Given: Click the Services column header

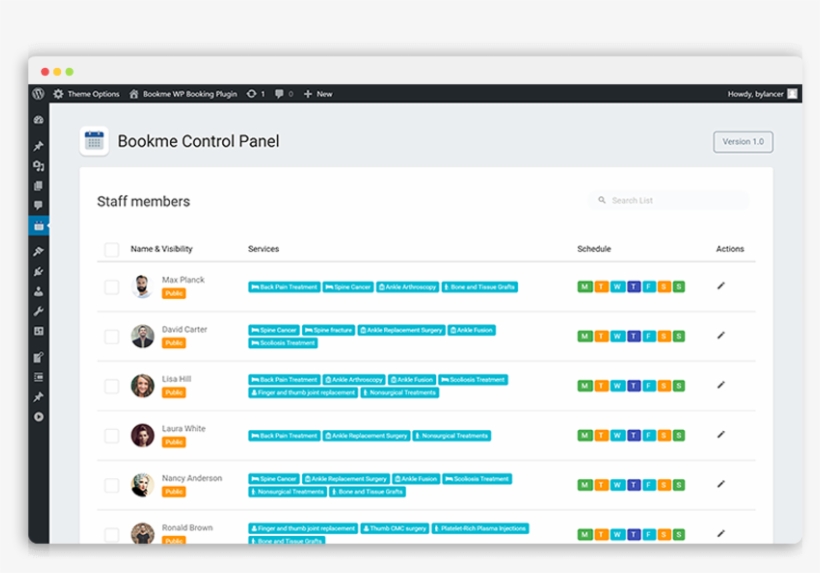Looking at the screenshot, I should 264,249.
